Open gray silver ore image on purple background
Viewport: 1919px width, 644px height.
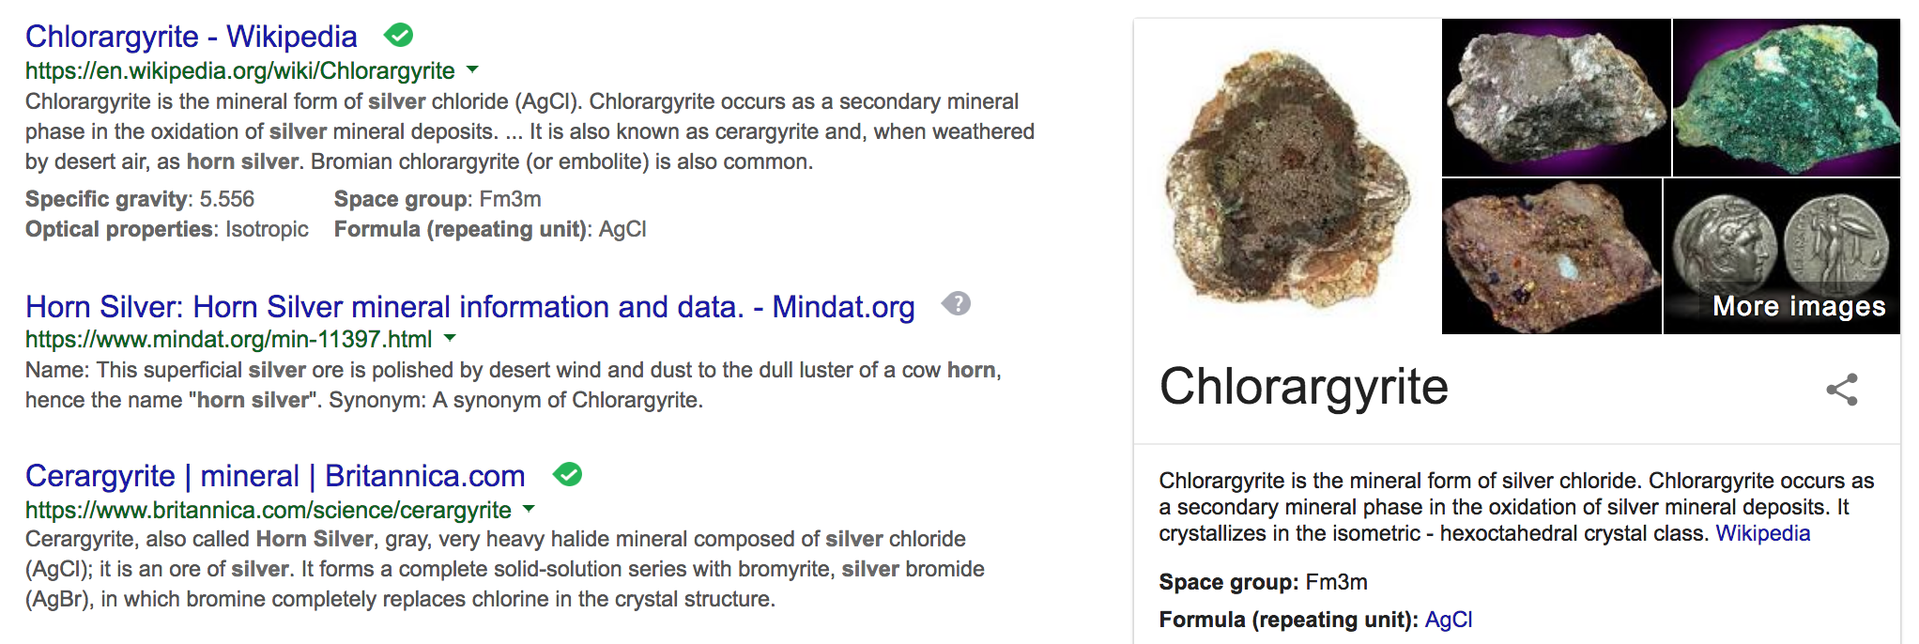pos(1556,97)
